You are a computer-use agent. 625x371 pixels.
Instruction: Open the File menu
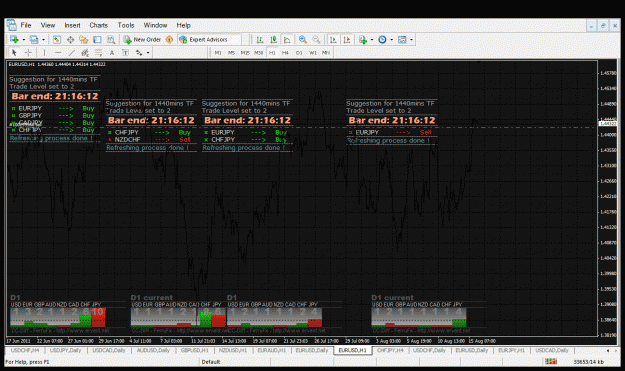(x=26, y=25)
